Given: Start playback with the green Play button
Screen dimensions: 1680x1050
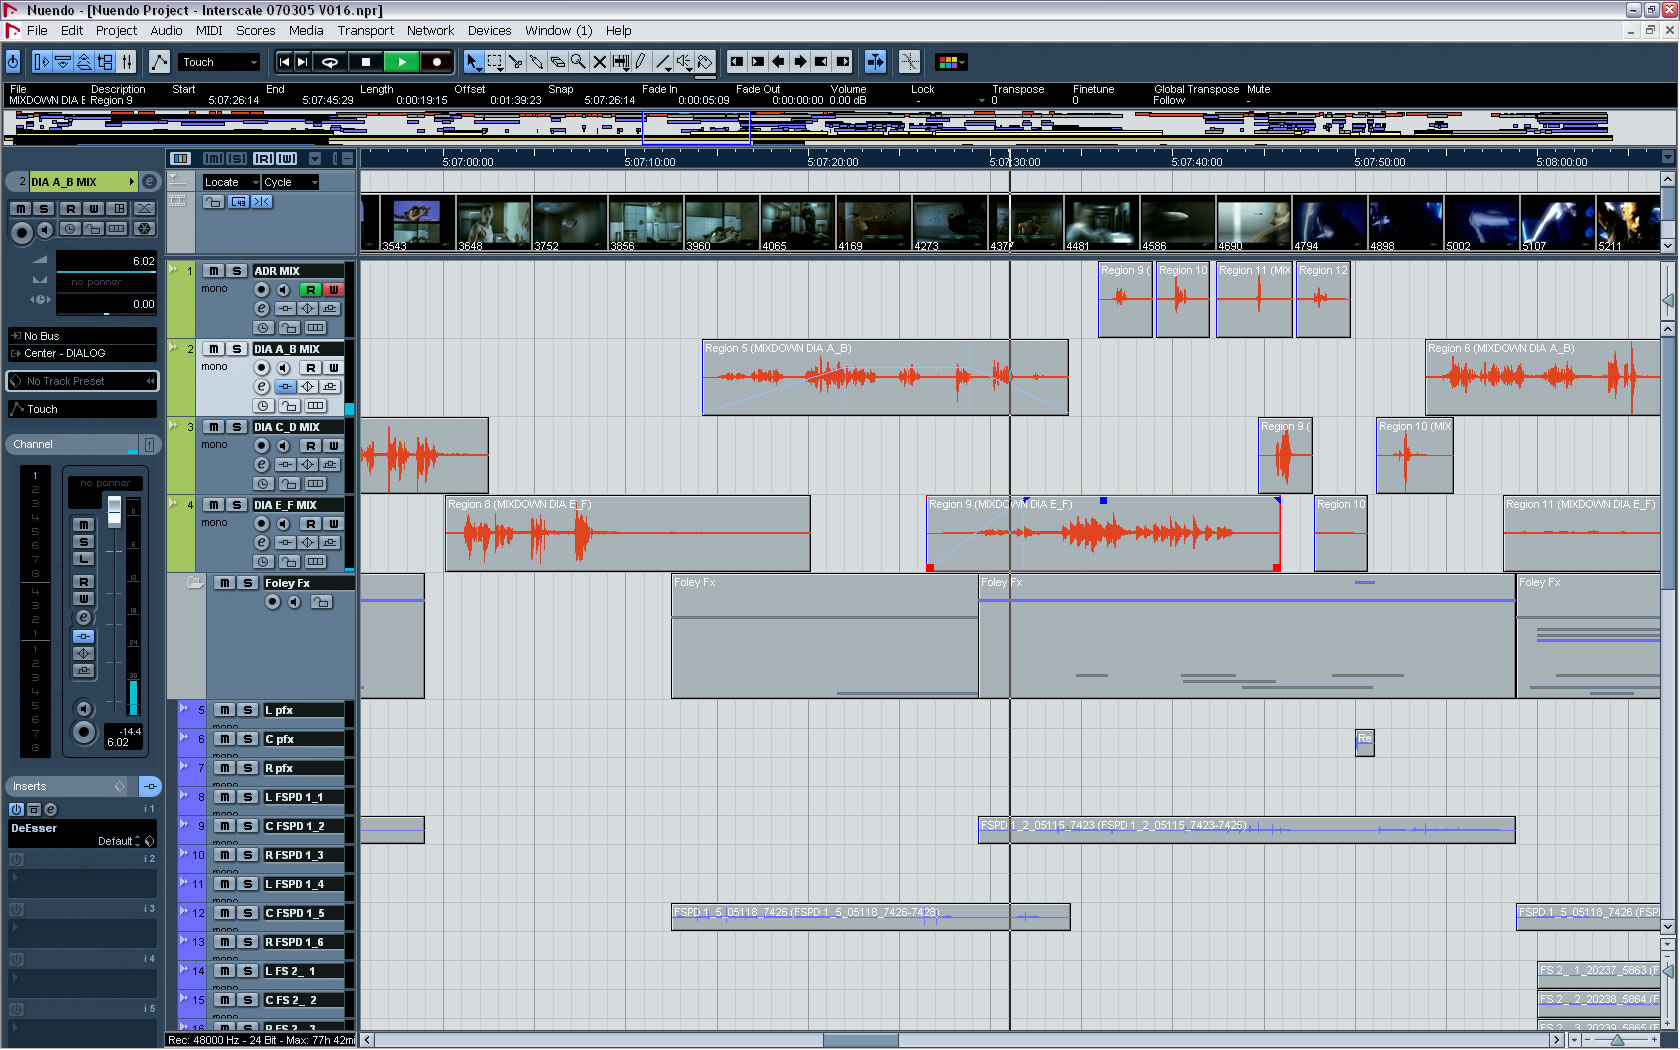Looking at the screenshot, I should (x=401, y=62).
